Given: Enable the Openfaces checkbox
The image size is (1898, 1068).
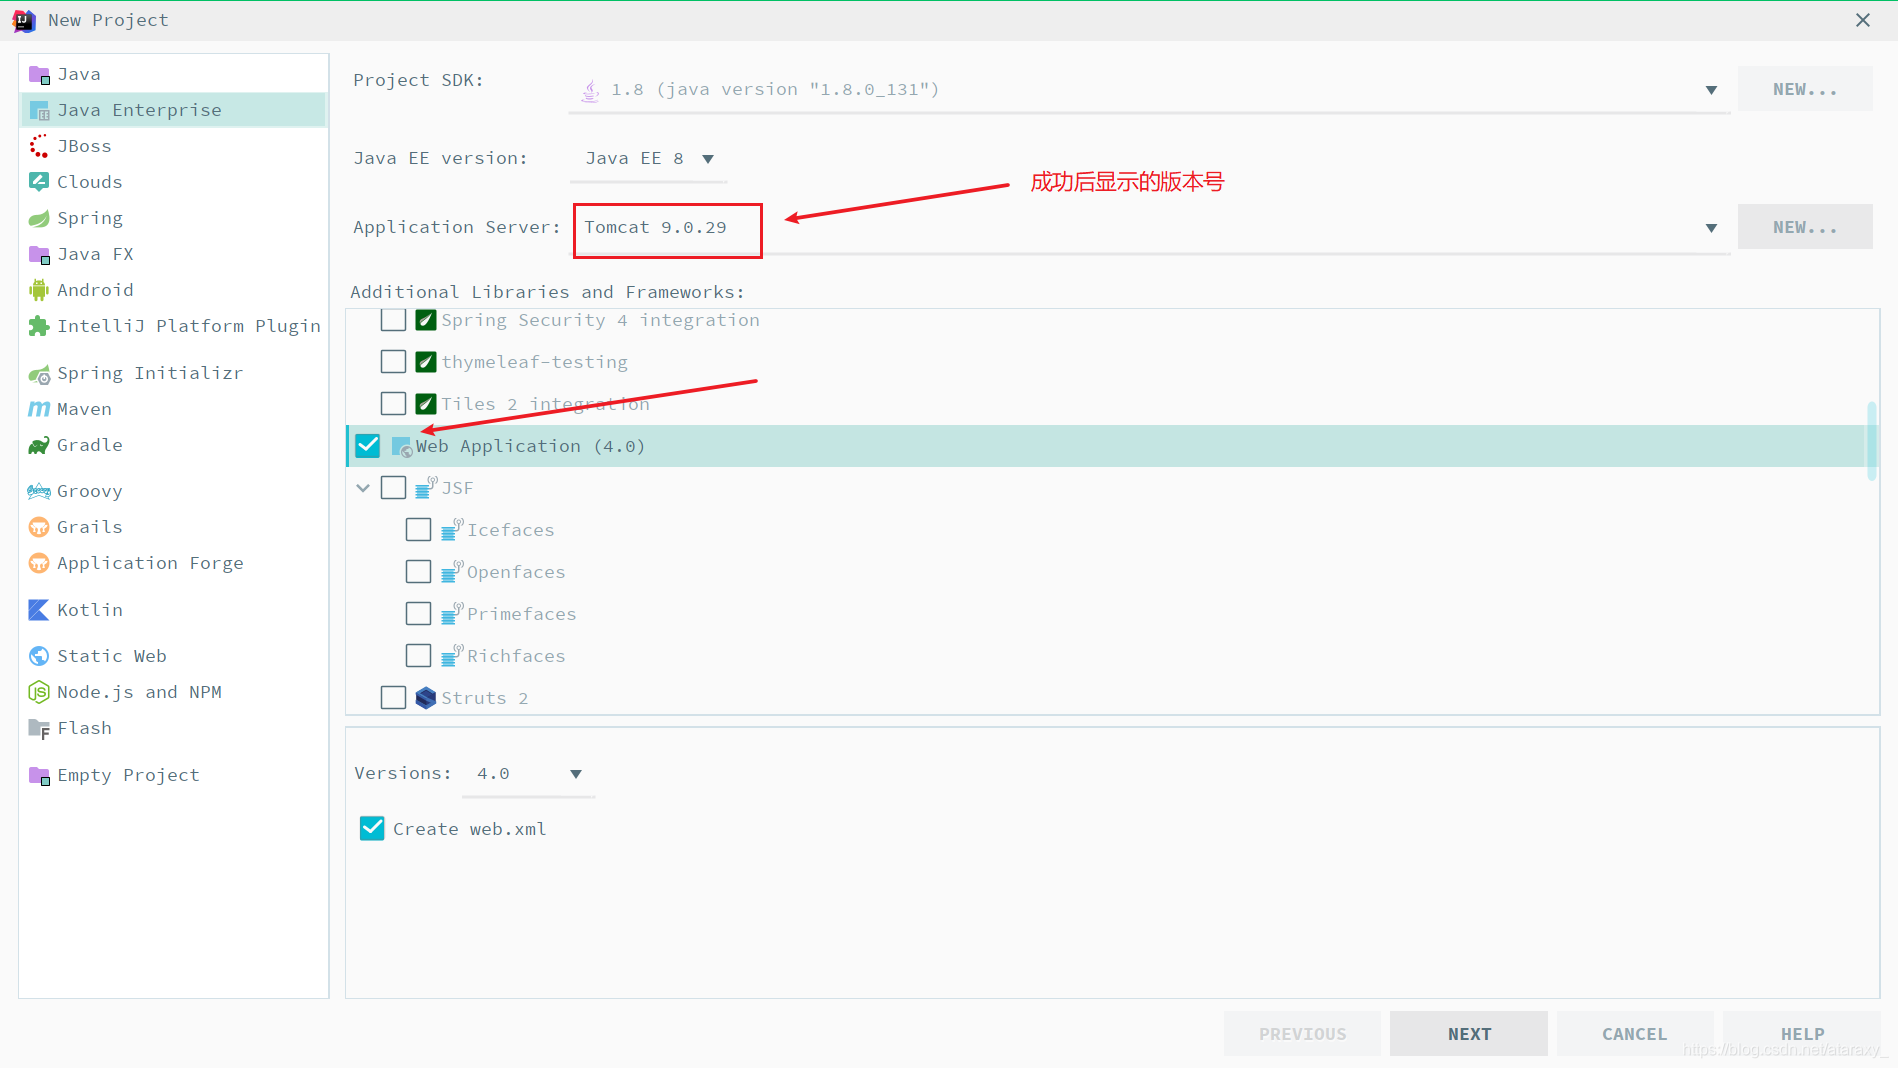Looking at the screenshot, I should point(419,572).
